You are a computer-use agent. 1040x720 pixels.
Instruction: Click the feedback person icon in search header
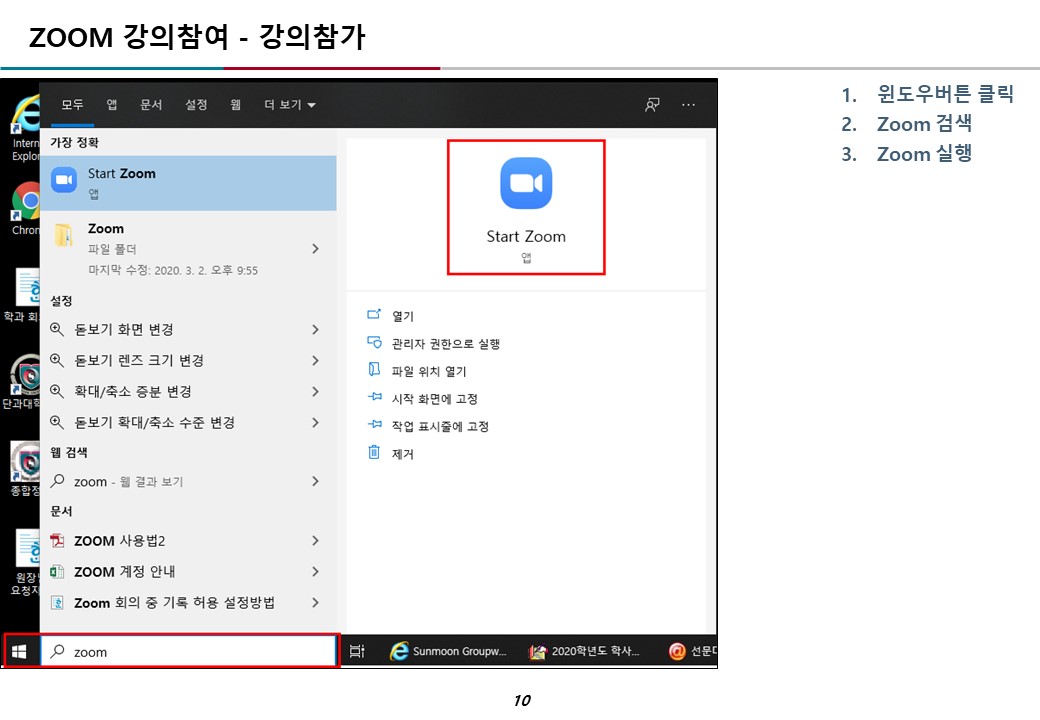tap(652, 105)
